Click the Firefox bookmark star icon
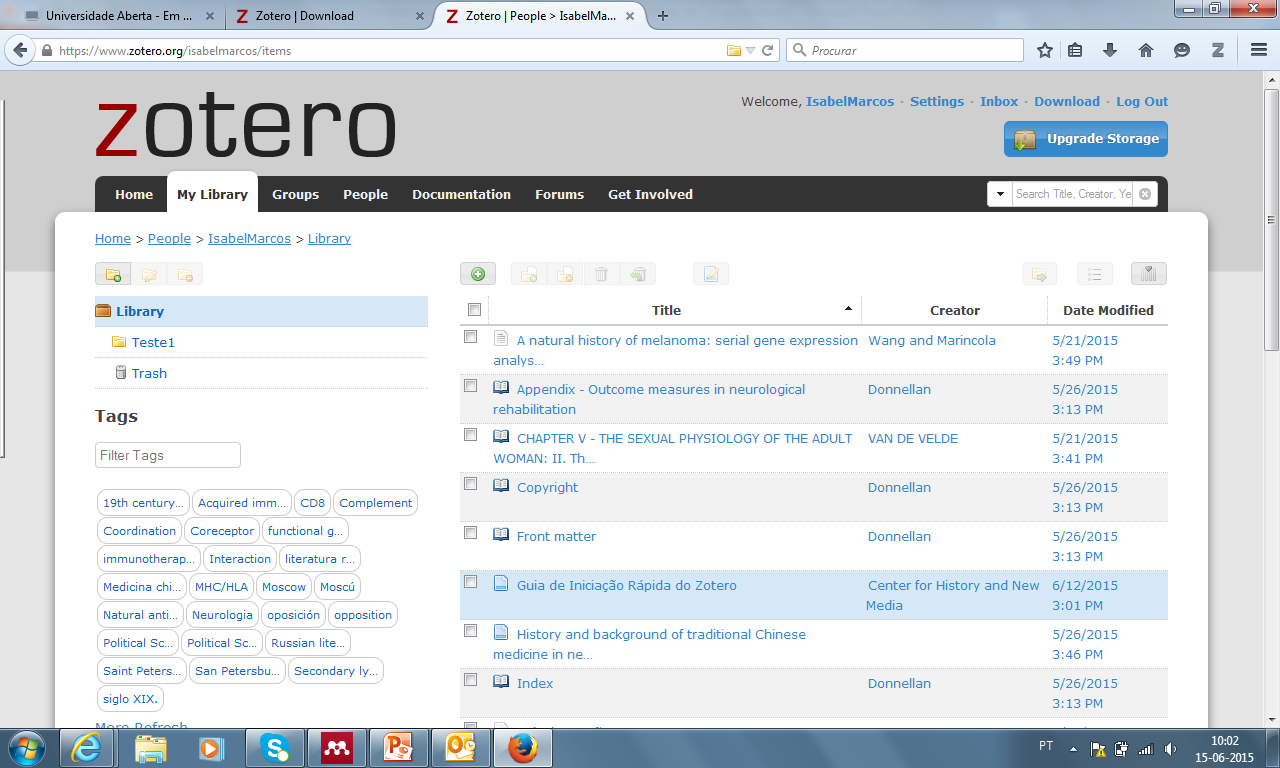 pos(1045,50)
